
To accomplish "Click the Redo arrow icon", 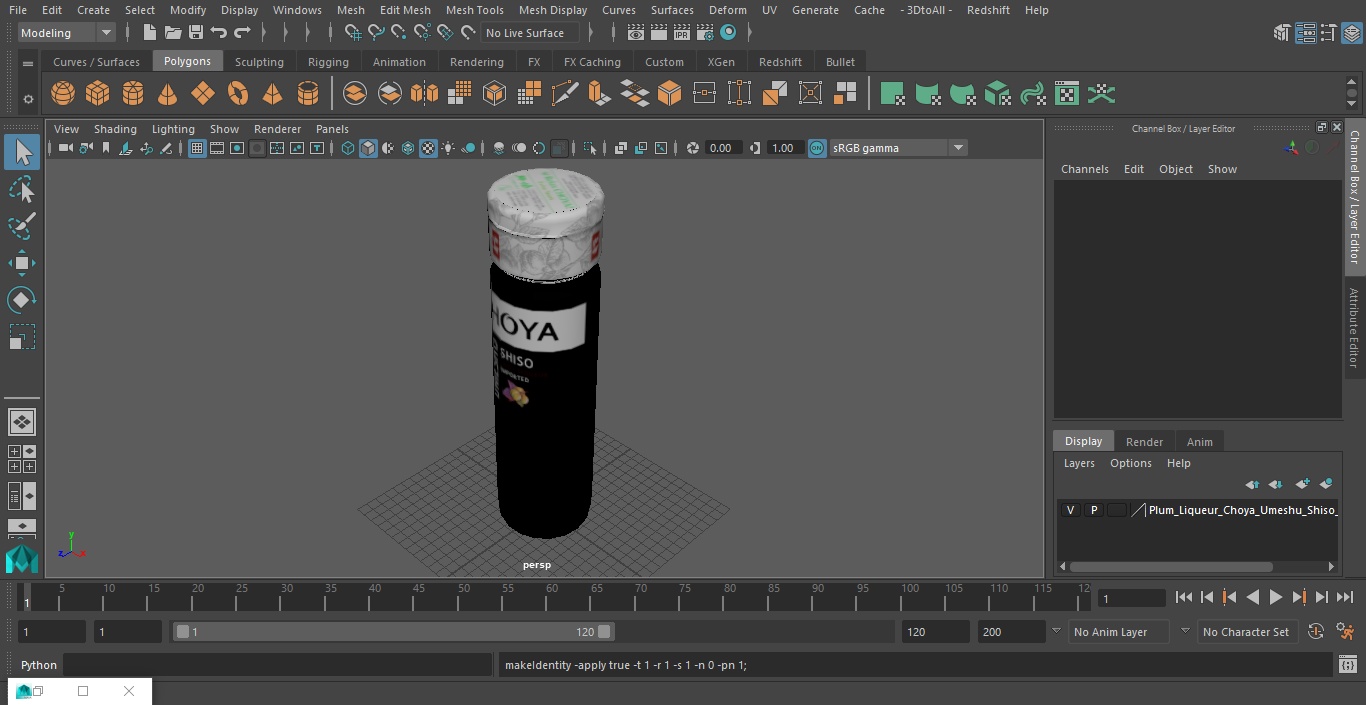I will click(x=242, y=33).
